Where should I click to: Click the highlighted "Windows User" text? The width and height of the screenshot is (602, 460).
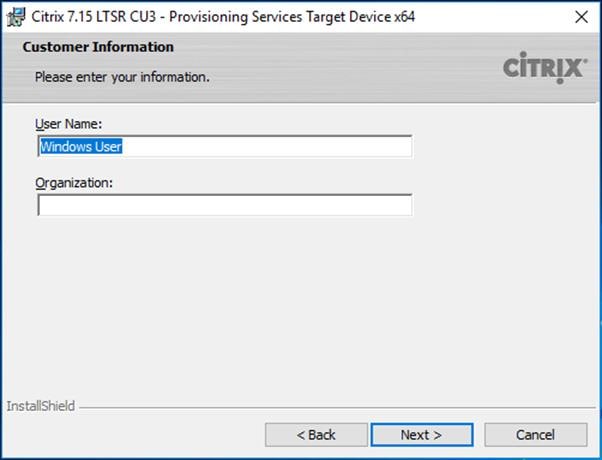tap(81, 146)
